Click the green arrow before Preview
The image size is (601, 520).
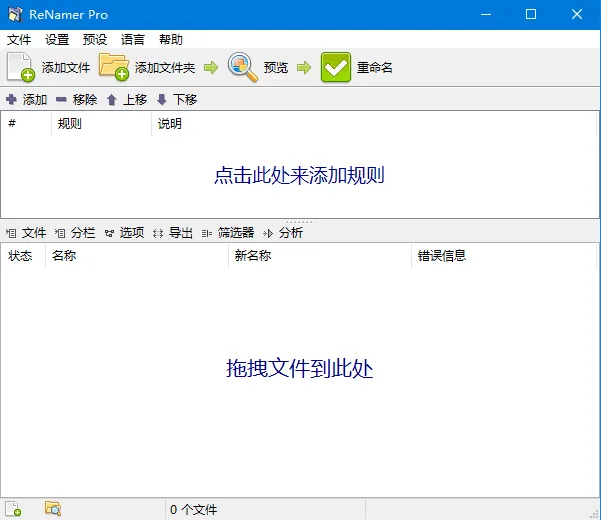211,68
